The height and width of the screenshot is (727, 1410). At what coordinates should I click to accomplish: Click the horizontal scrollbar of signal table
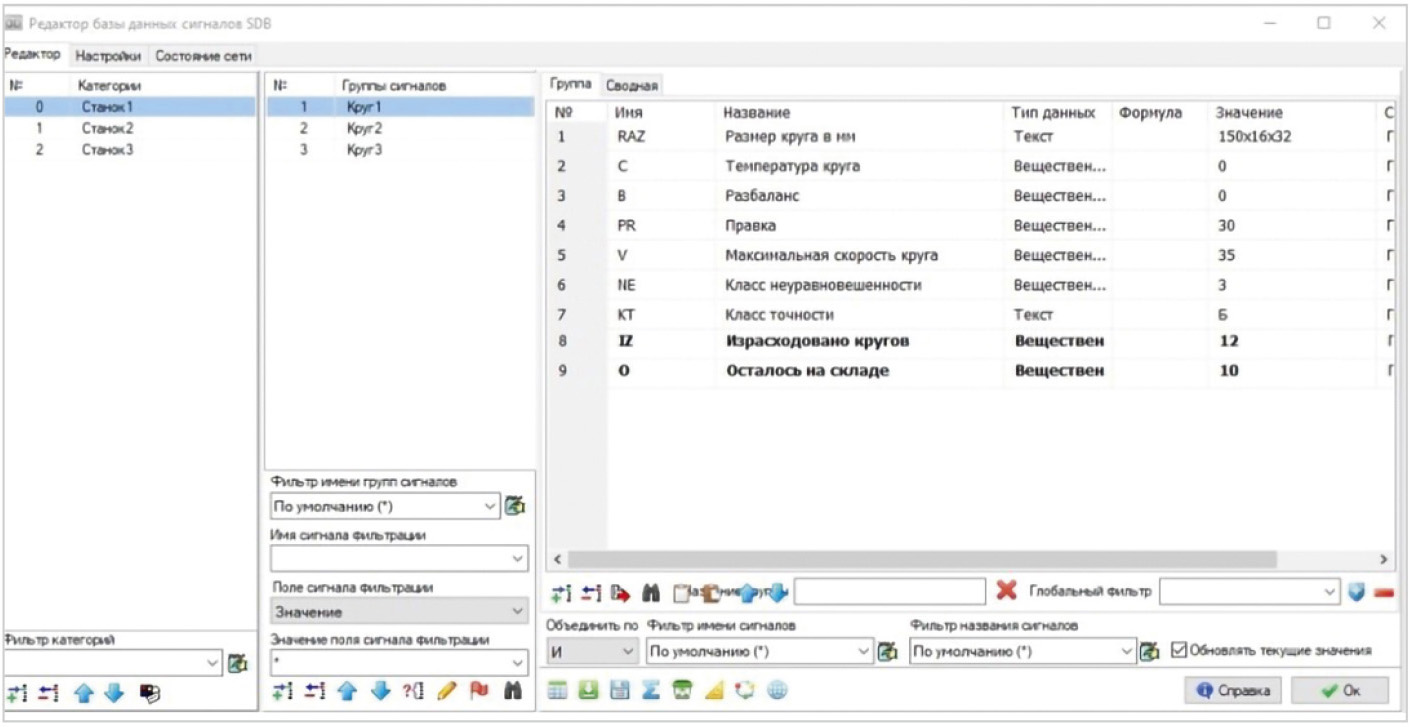[920, 559]
